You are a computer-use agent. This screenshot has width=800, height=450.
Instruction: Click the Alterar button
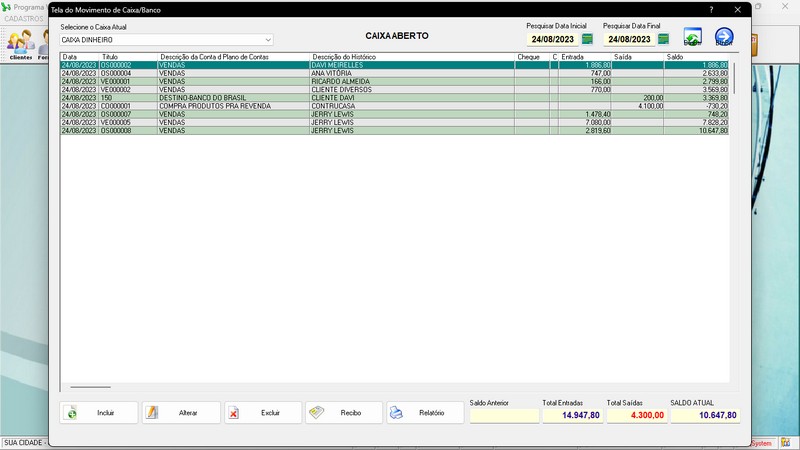pos(181,413)
